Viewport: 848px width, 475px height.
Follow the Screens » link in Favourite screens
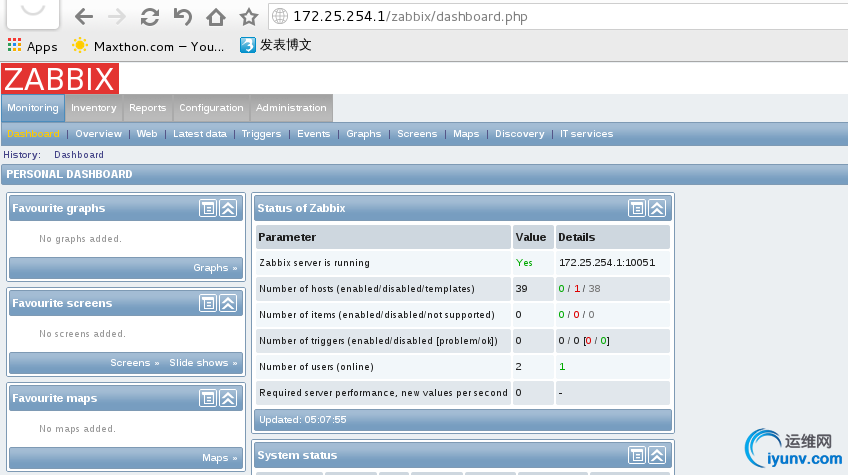point(135,362)
